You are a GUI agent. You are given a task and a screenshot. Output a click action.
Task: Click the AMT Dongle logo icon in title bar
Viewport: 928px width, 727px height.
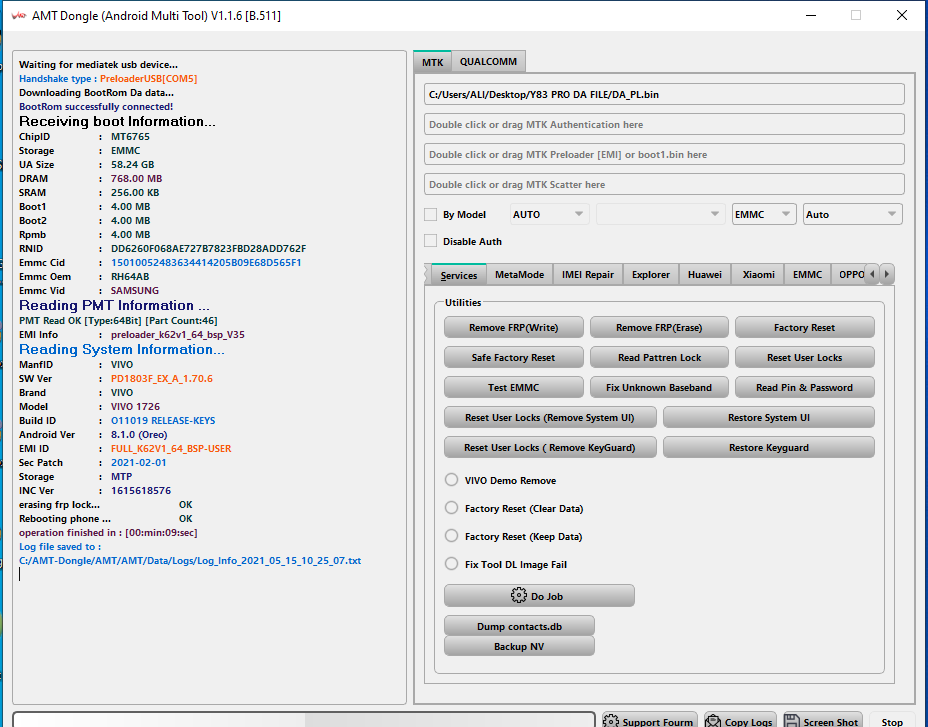pos(18,15)
